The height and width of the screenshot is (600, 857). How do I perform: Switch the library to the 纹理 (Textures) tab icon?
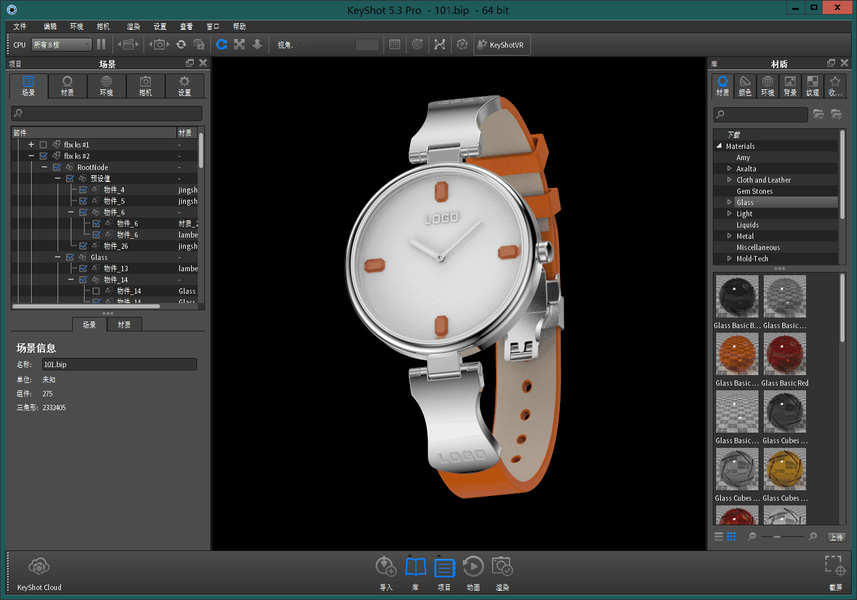(x=811, y=86)
